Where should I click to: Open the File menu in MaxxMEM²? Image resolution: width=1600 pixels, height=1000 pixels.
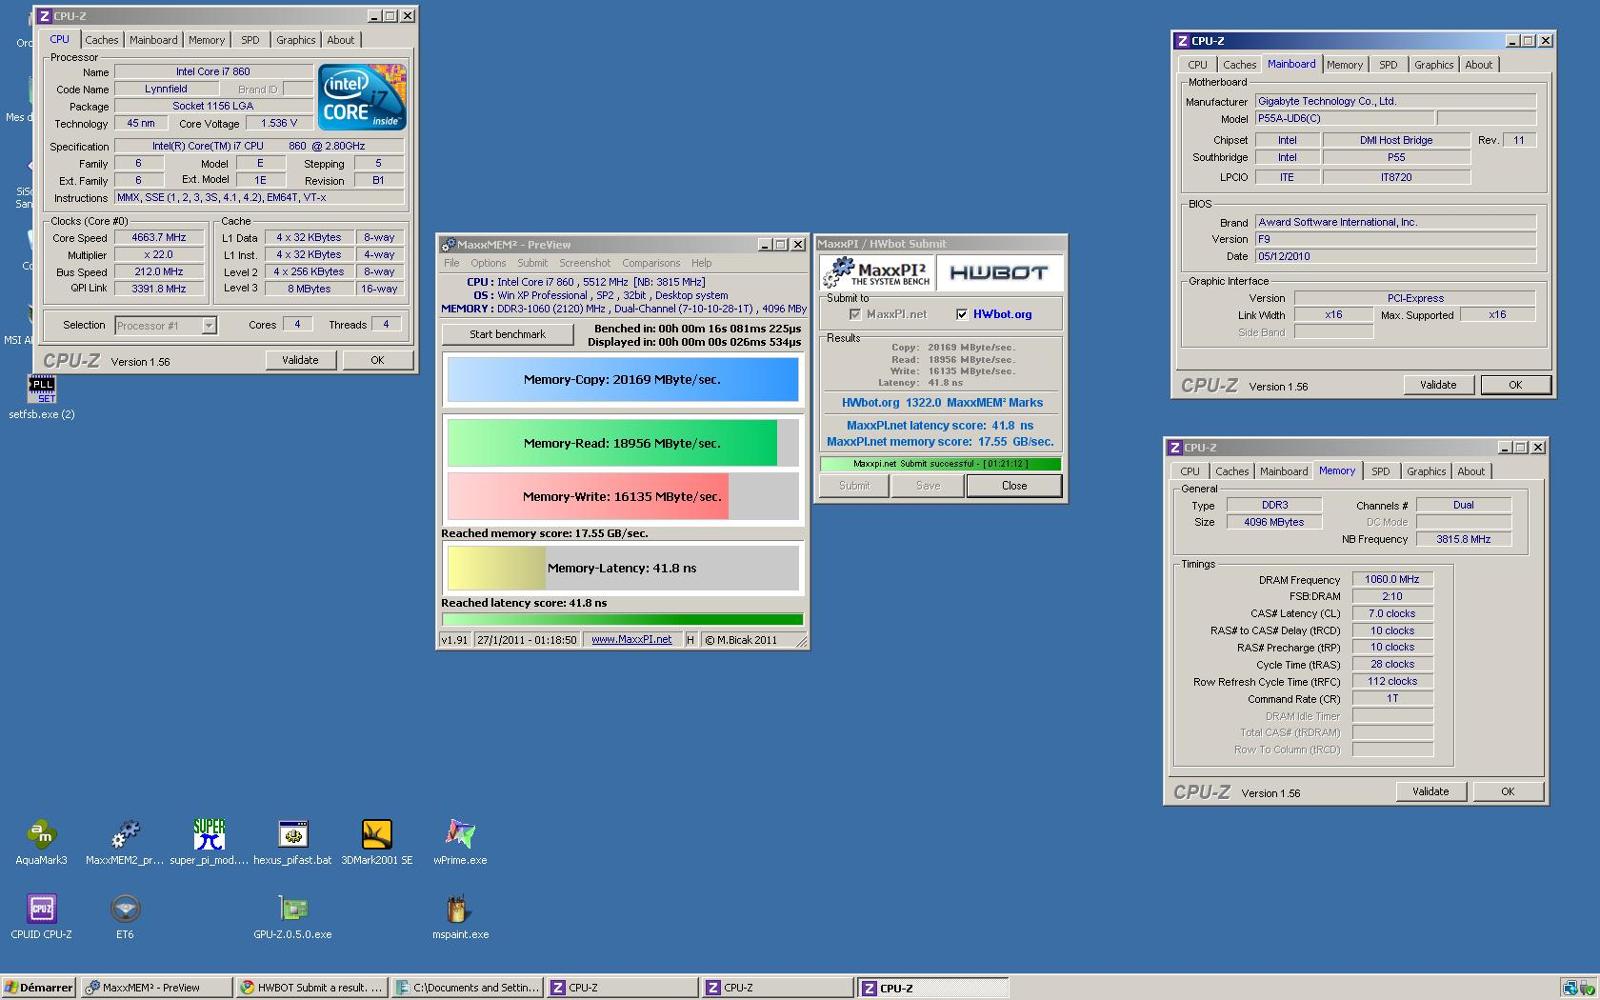(x=452, y=263)
